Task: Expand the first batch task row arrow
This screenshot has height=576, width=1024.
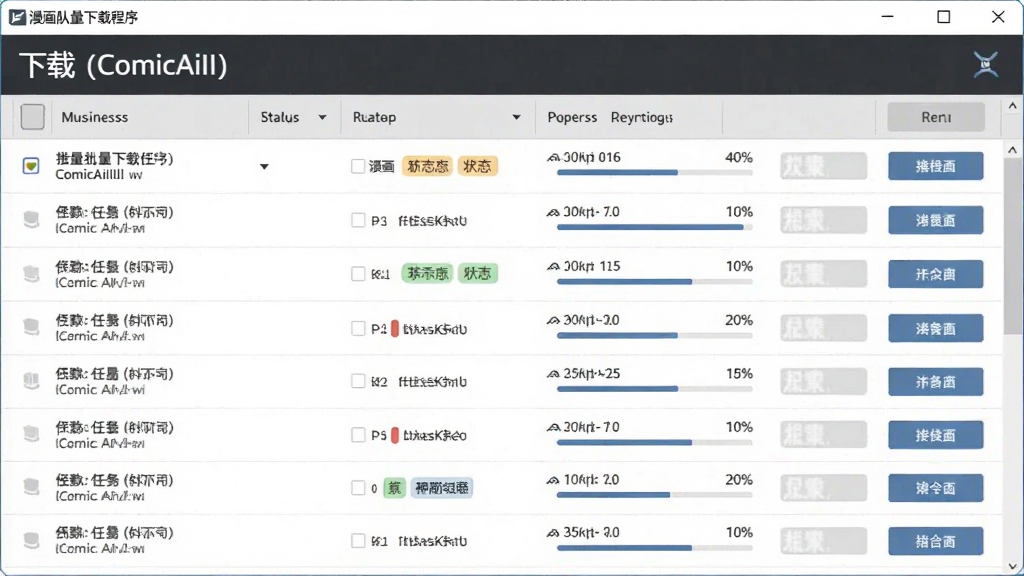Action: [x=264, y=167]
